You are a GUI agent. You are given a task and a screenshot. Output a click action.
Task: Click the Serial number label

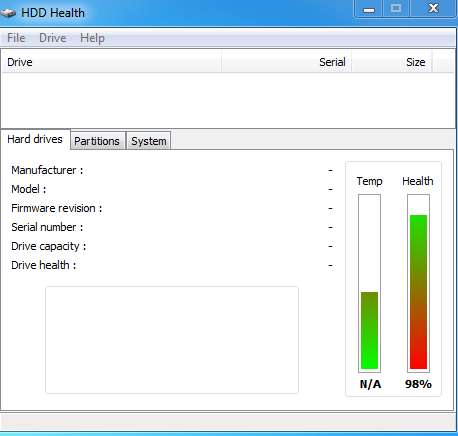(47, 227)
